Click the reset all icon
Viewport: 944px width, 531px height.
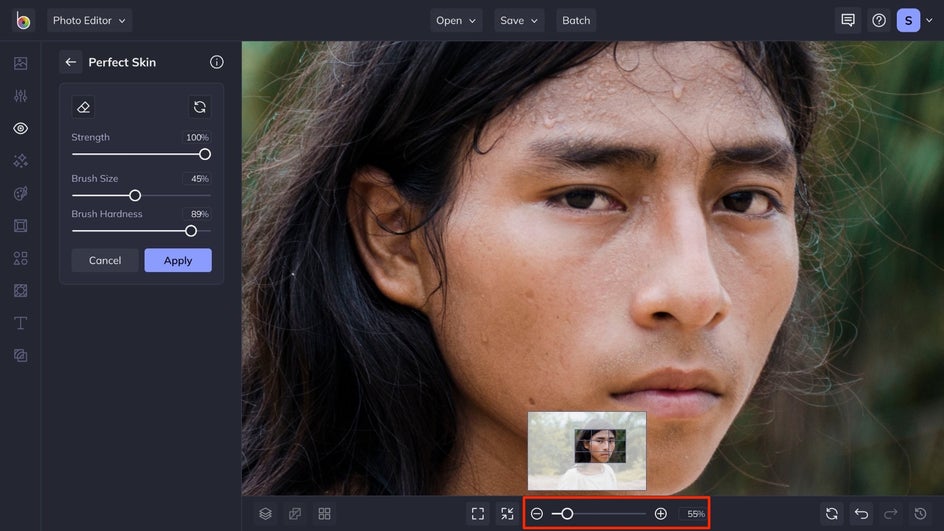click(x=832, y=514)
